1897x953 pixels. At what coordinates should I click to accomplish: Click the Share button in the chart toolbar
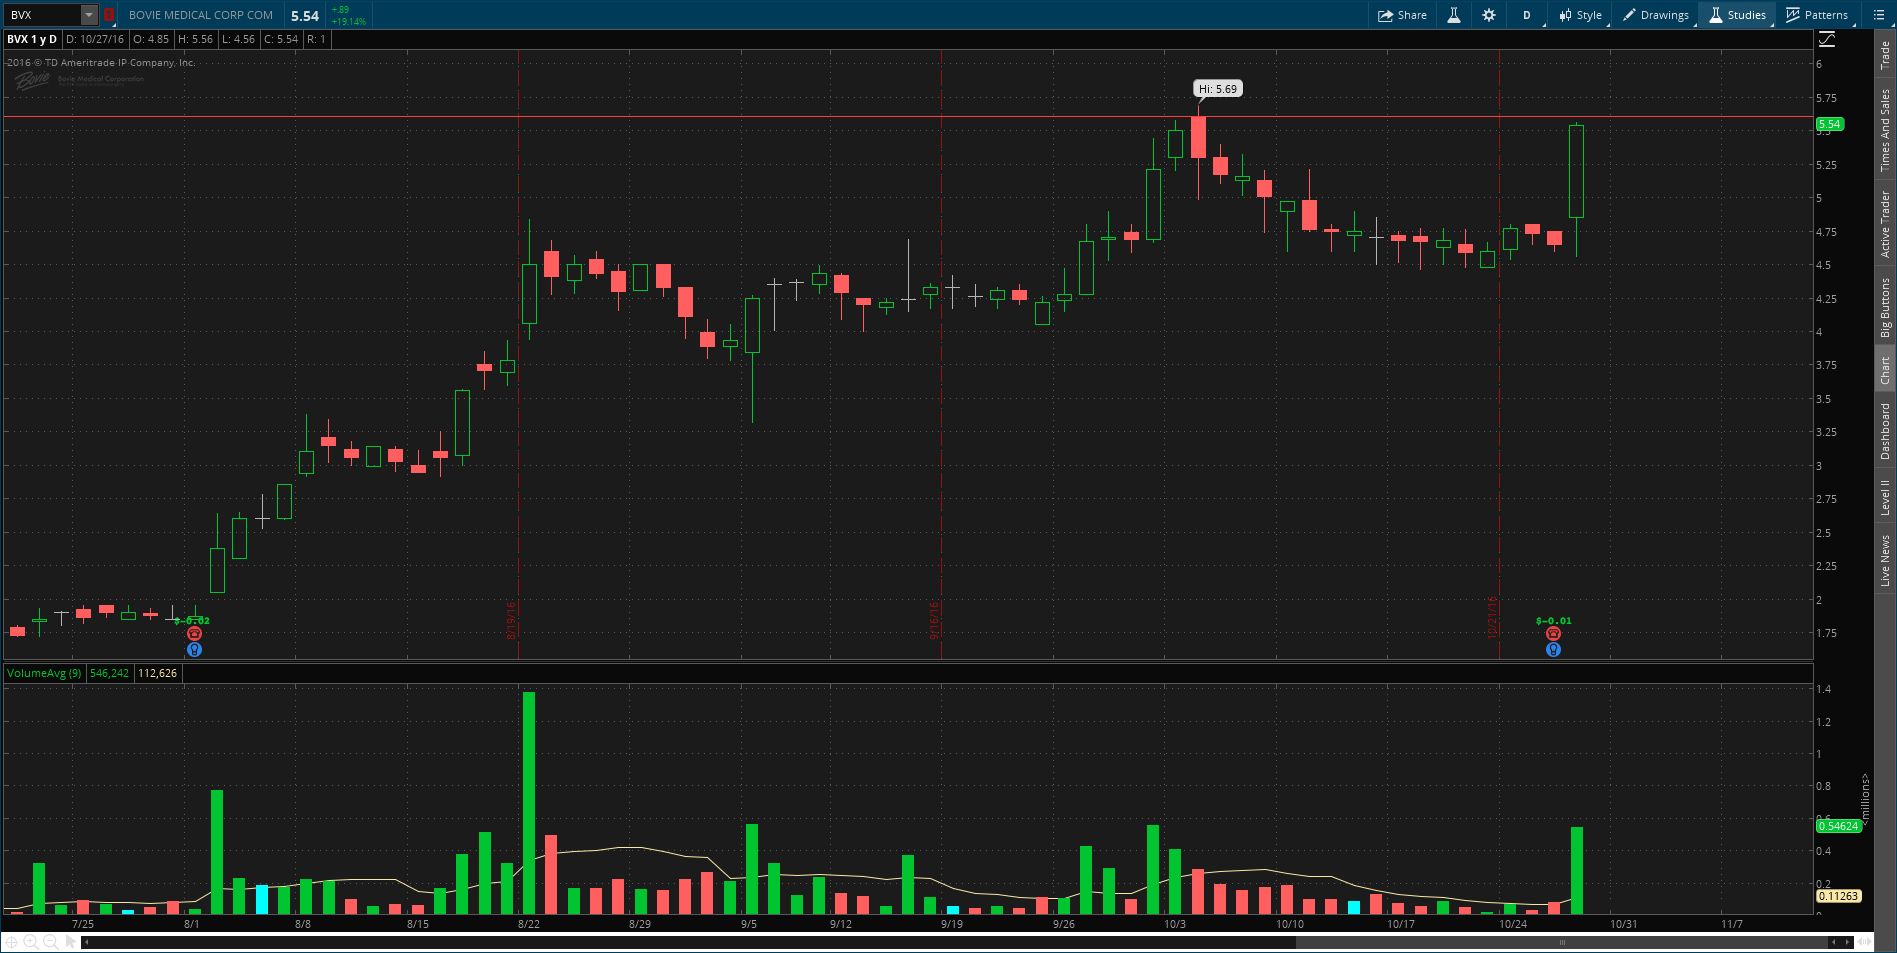click(1402, 15)
